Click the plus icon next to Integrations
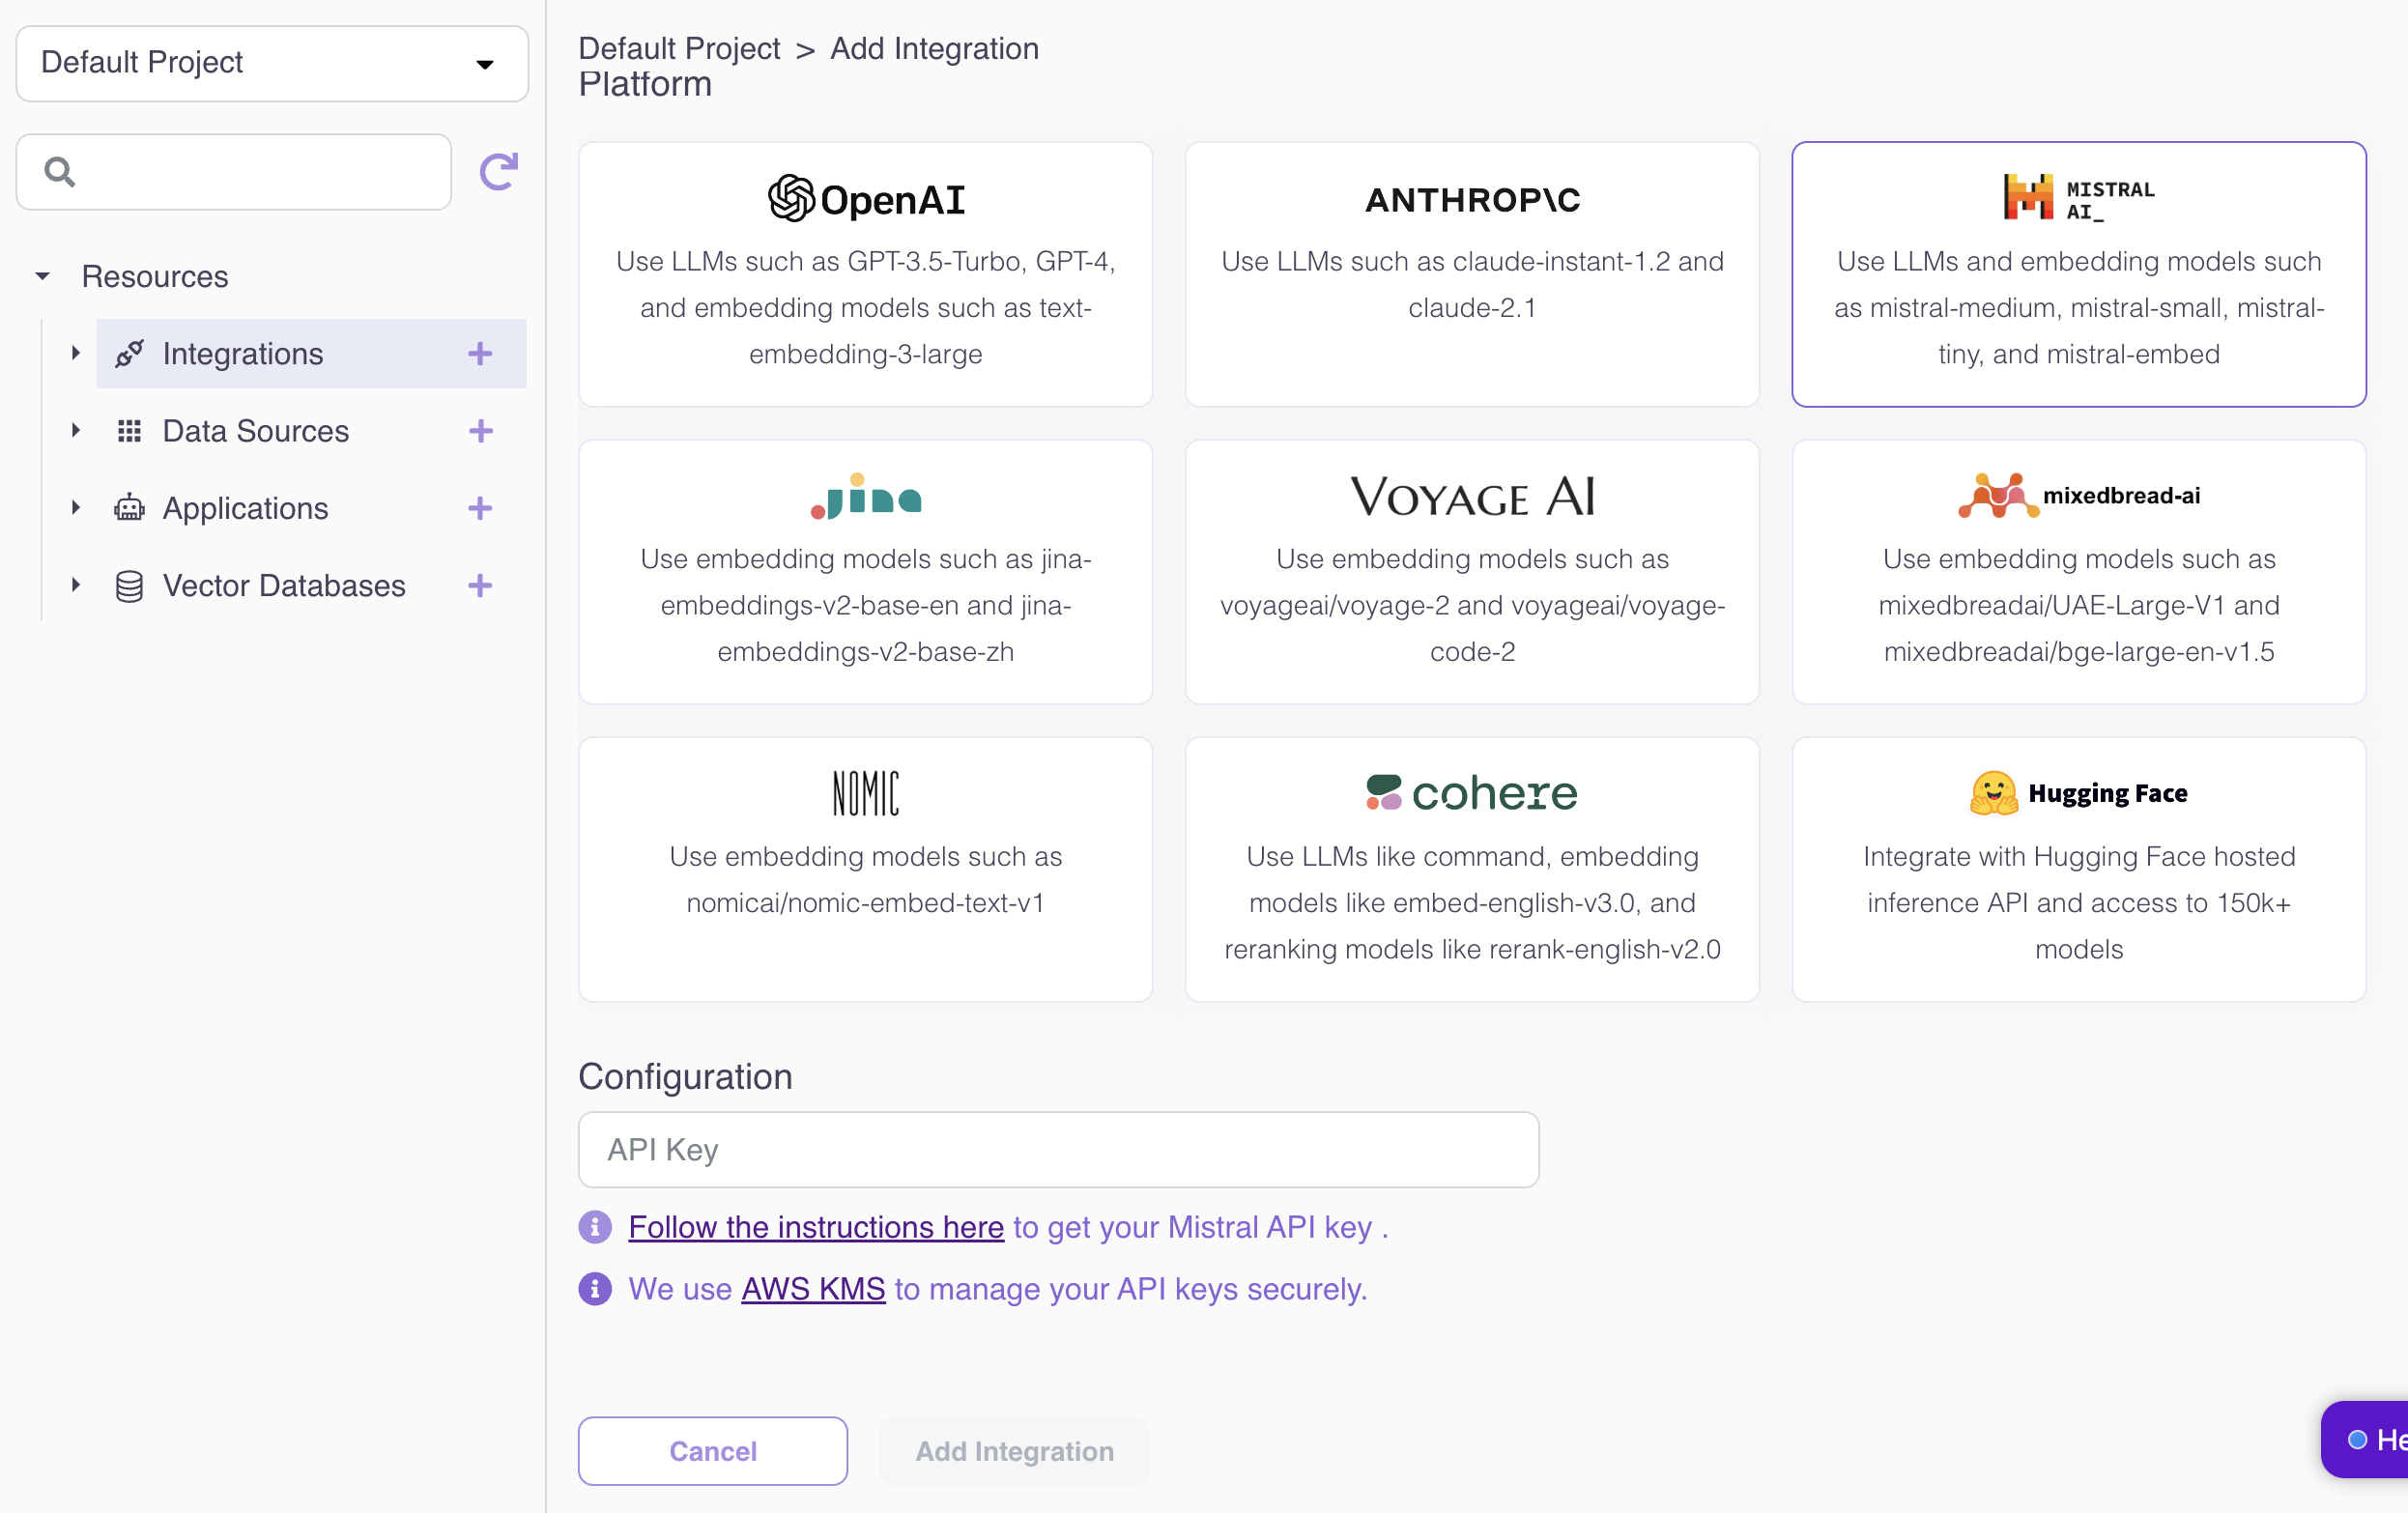This screenshot has height=1513, width=2408. tap(480, 353)
